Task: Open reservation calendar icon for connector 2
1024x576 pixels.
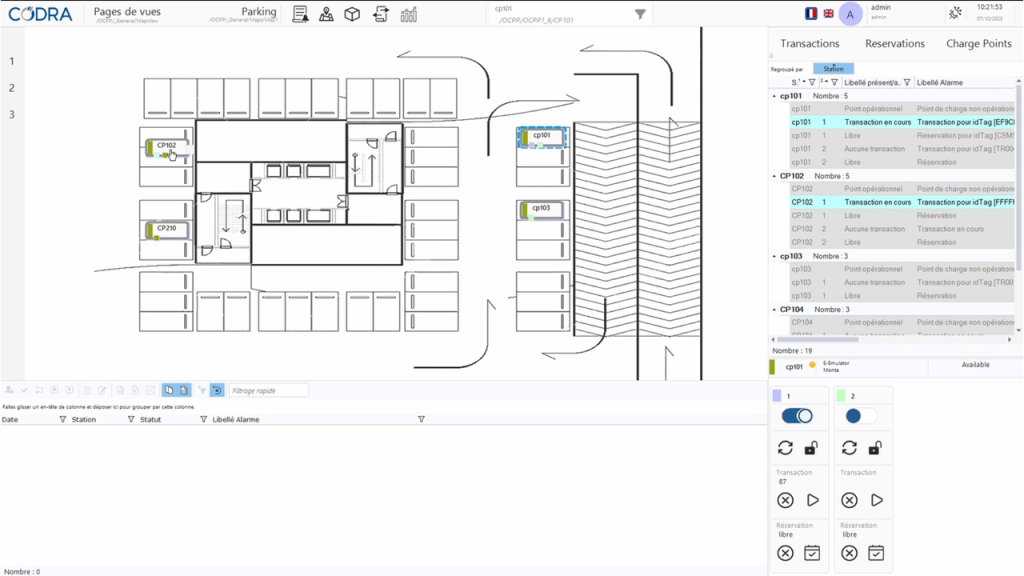Action: 876,553
